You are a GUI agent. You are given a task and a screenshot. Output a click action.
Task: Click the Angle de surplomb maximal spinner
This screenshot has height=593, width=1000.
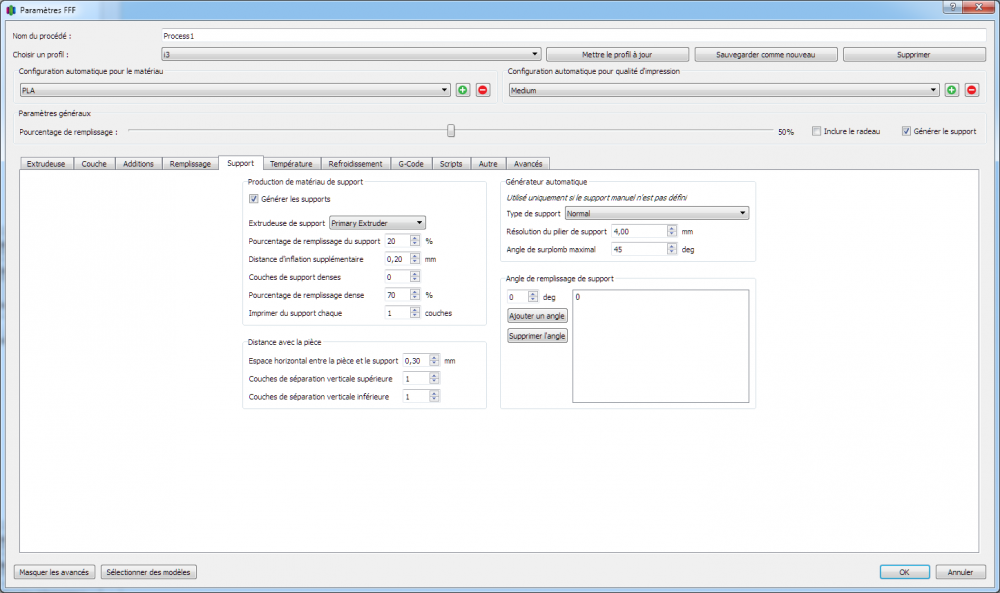[643, 249]
